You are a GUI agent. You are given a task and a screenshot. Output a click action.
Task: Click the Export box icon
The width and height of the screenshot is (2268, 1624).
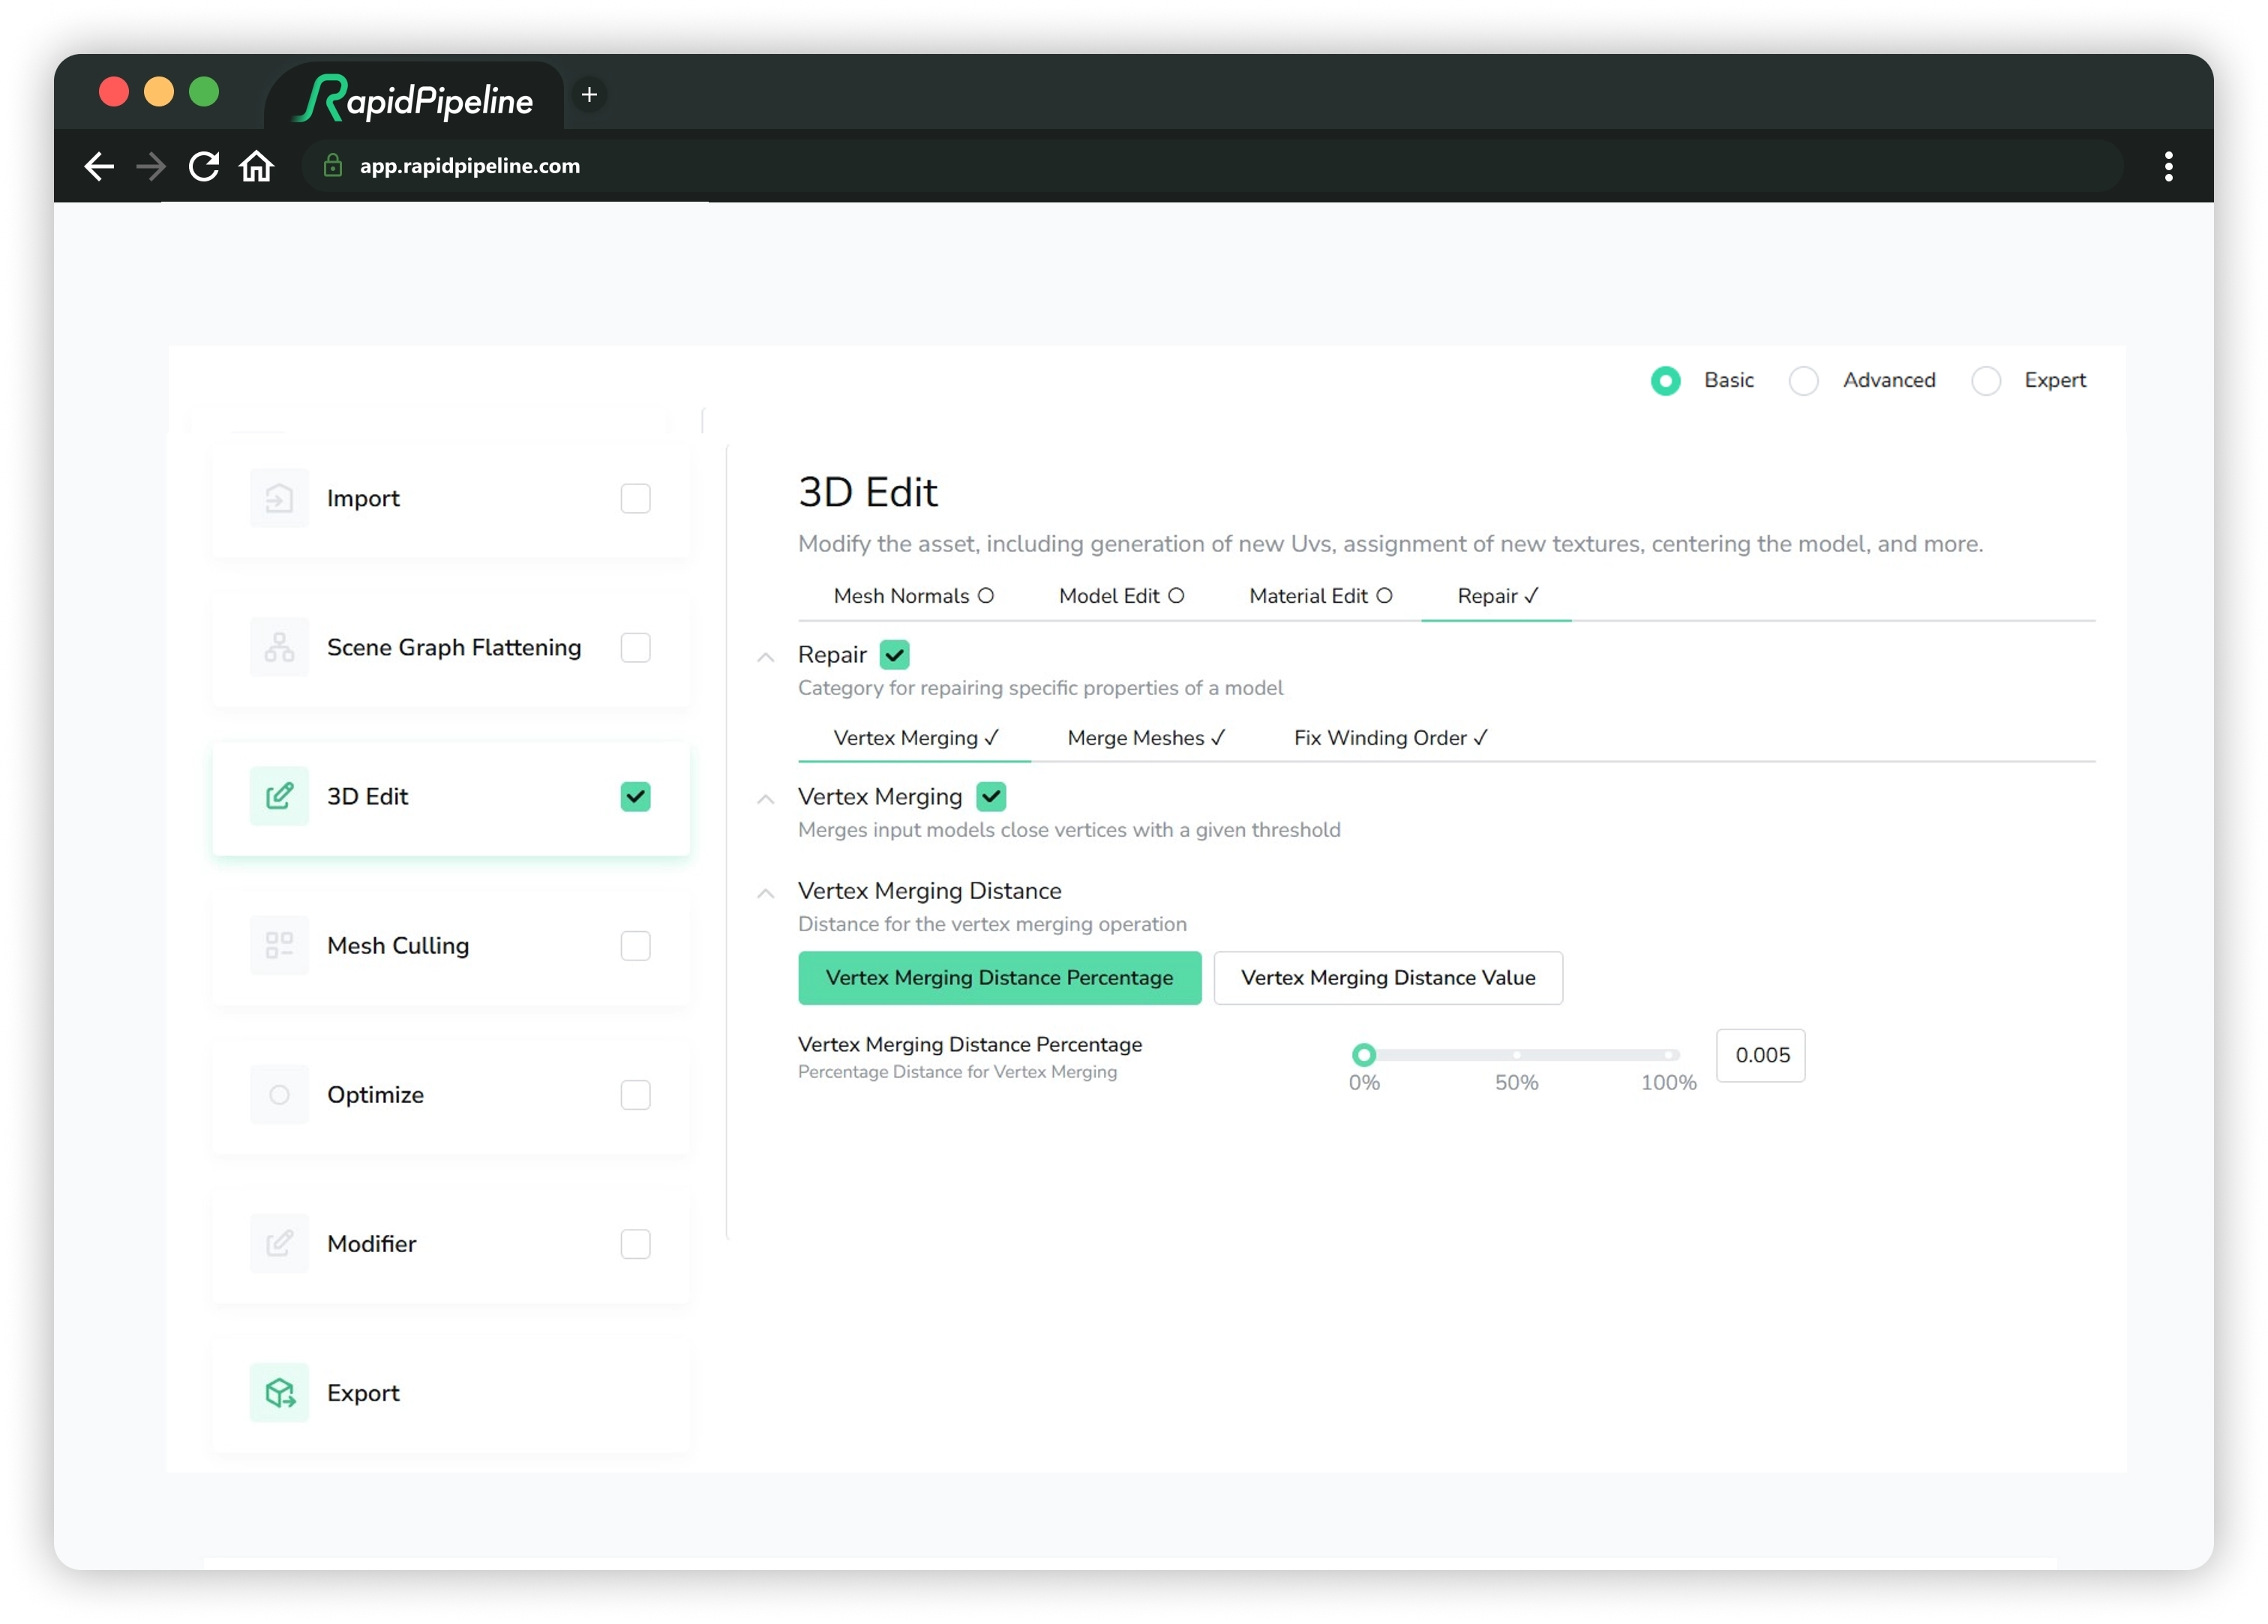click(x=279, y=1393)
